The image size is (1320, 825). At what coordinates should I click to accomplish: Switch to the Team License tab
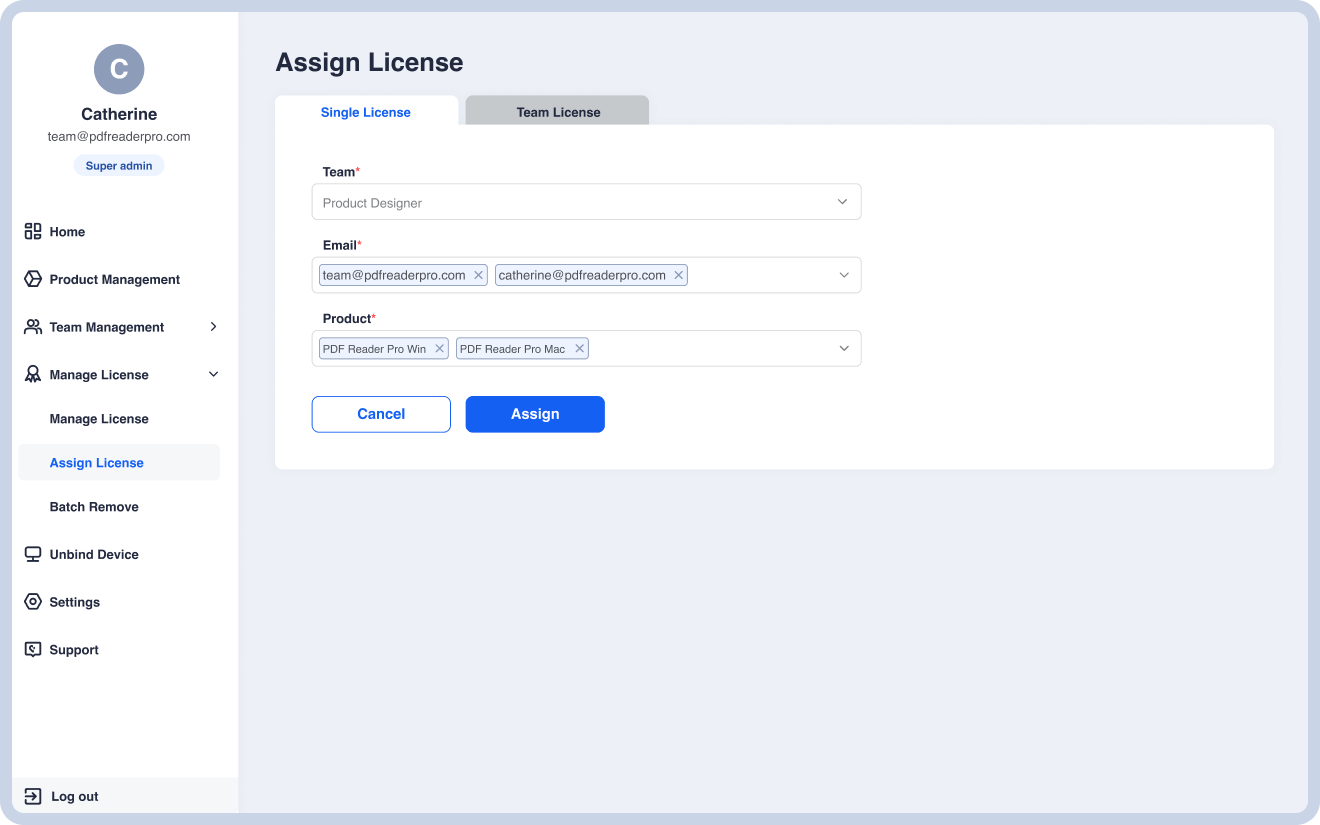558,112
